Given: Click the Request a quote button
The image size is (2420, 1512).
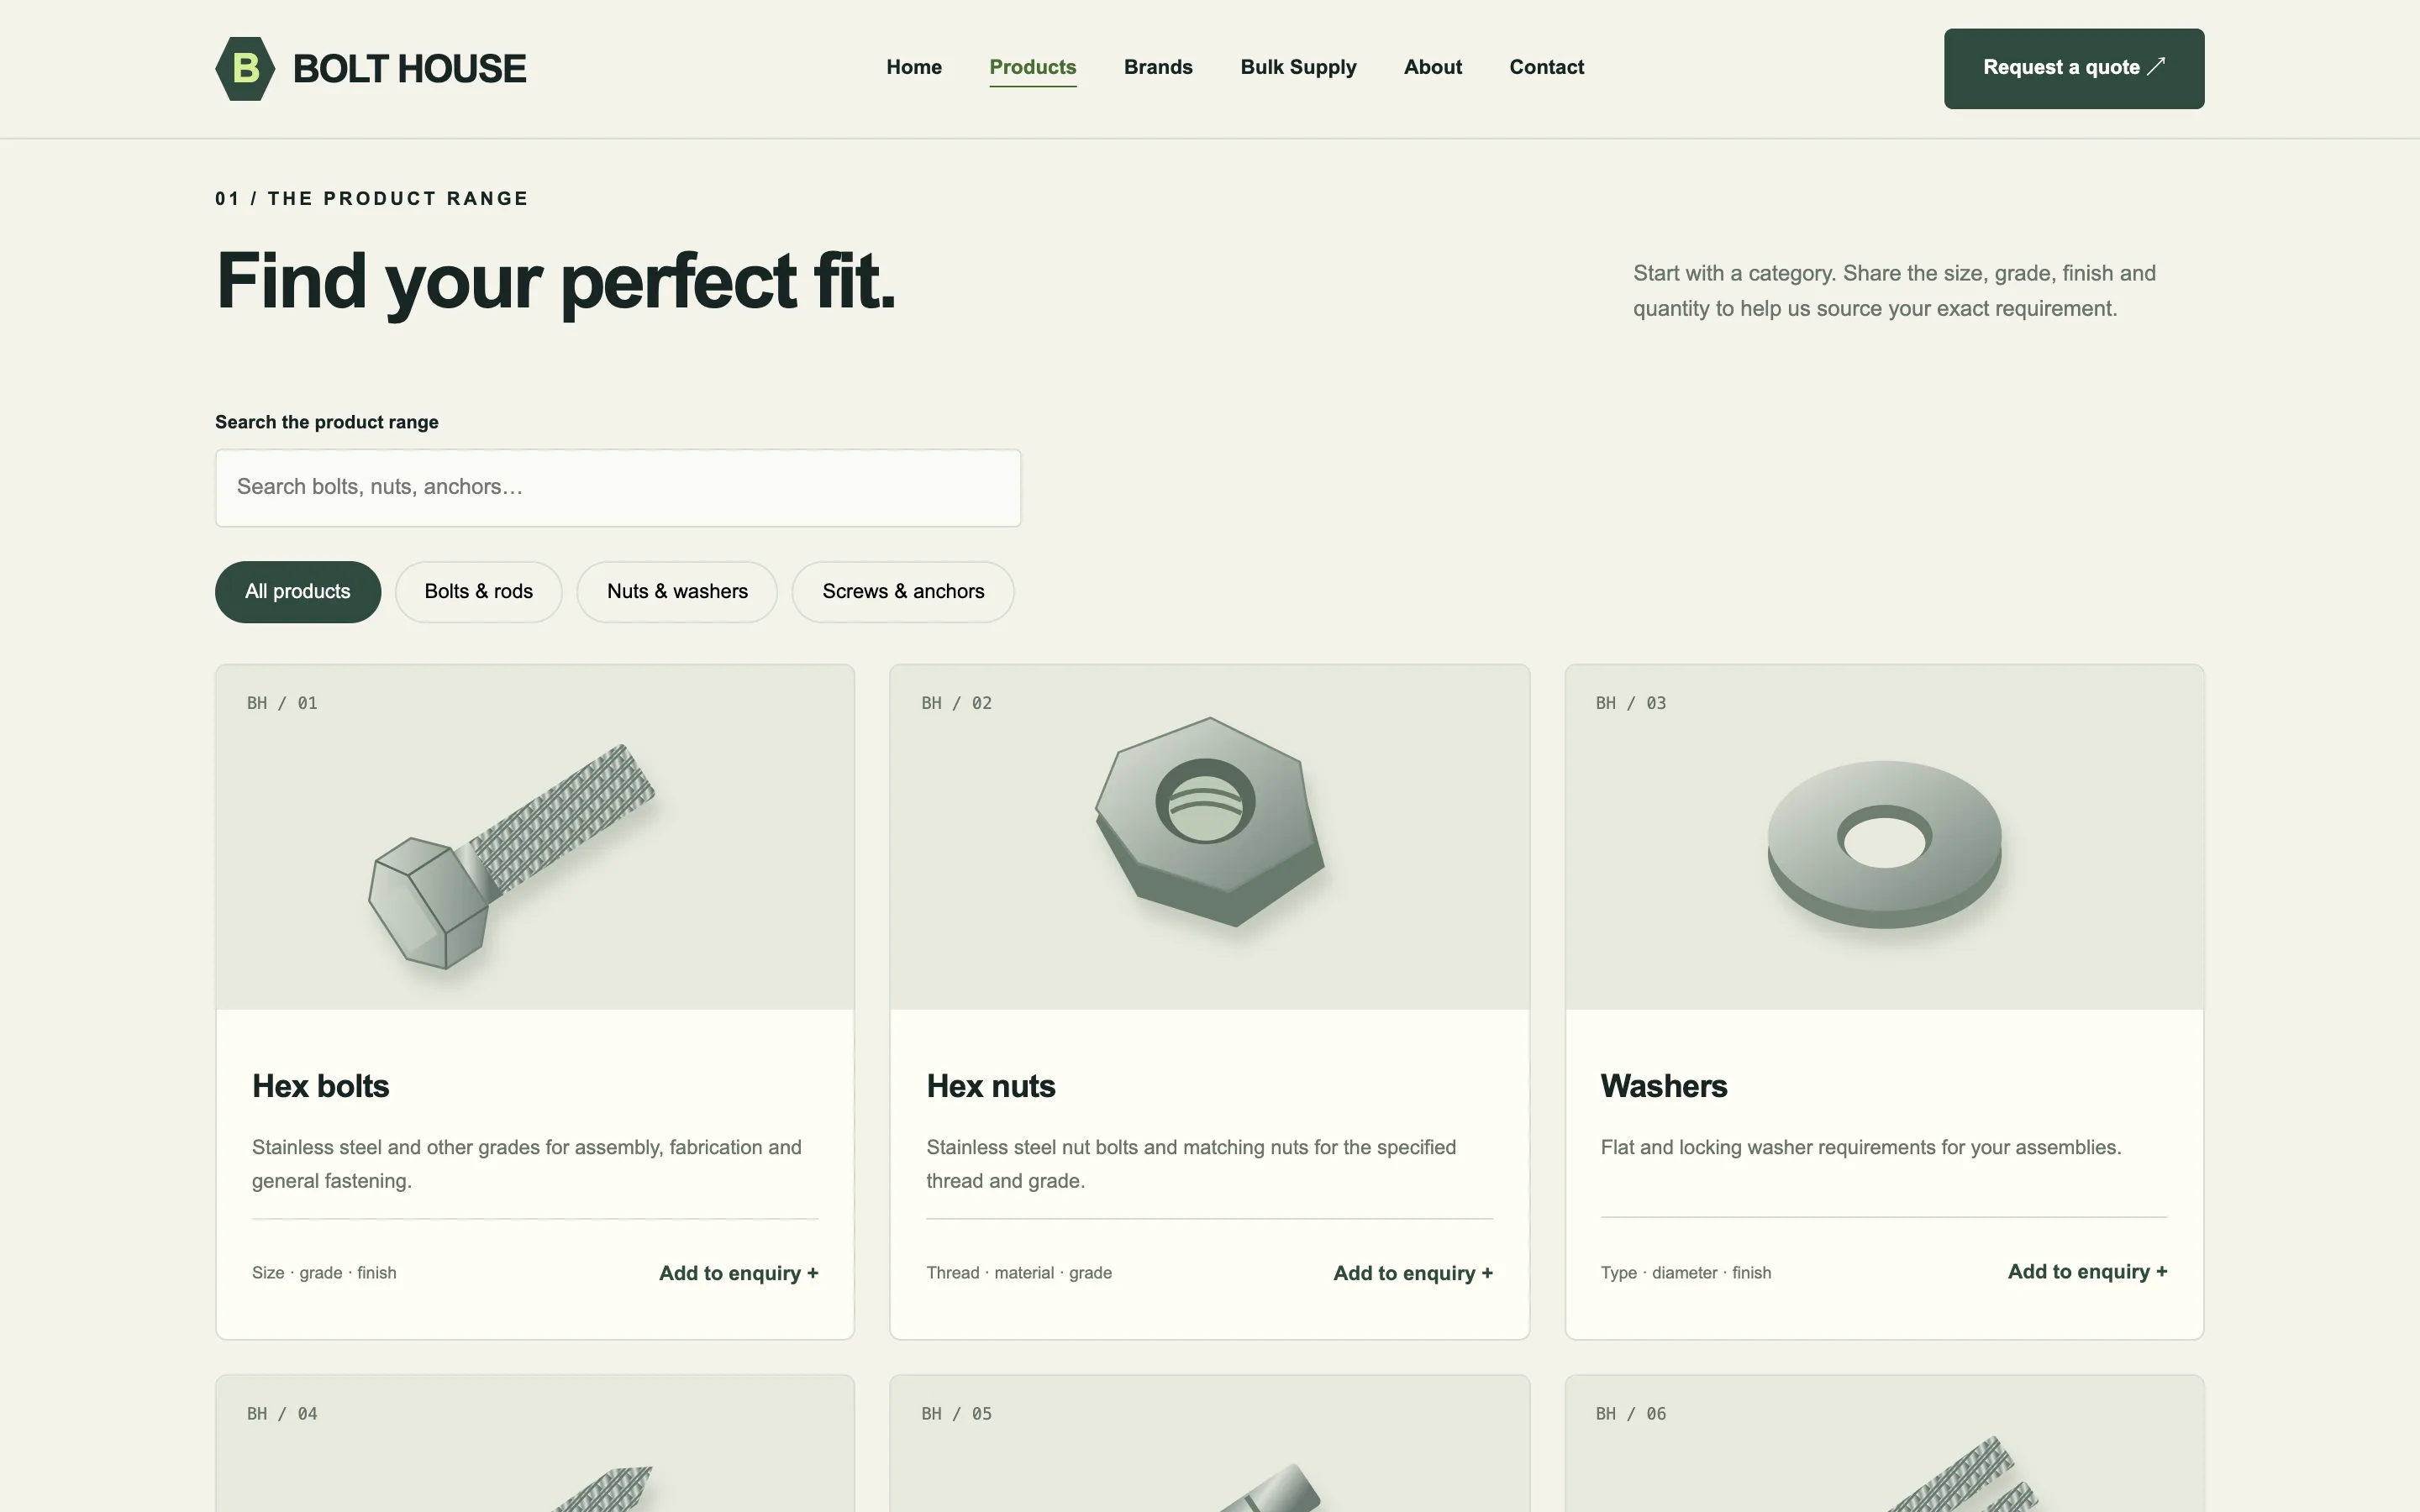Looking at the screenshot, I should [x=2074, y=68].
